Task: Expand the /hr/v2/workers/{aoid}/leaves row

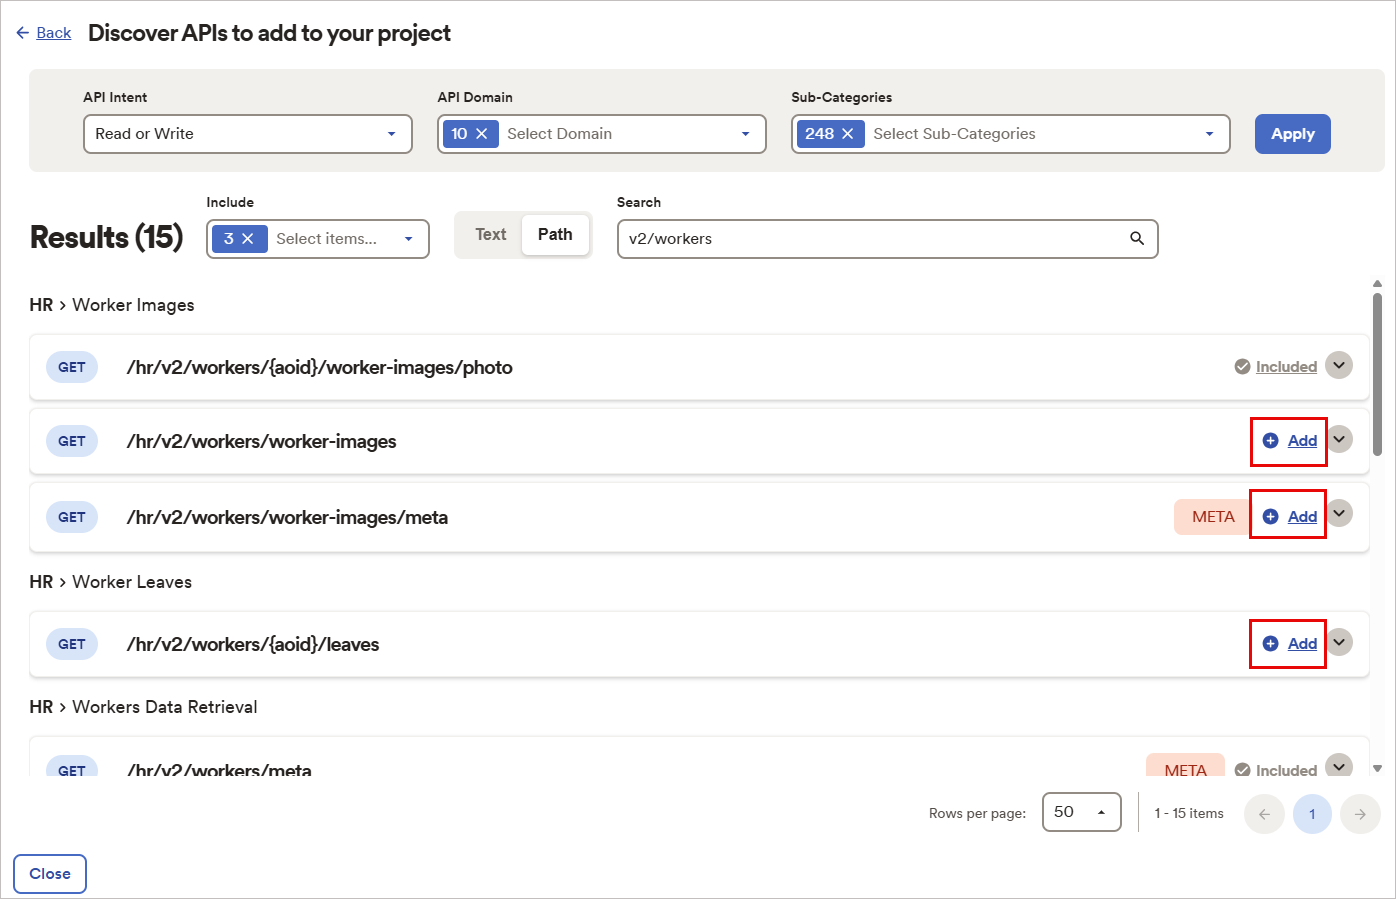Action: (1339, 642)
